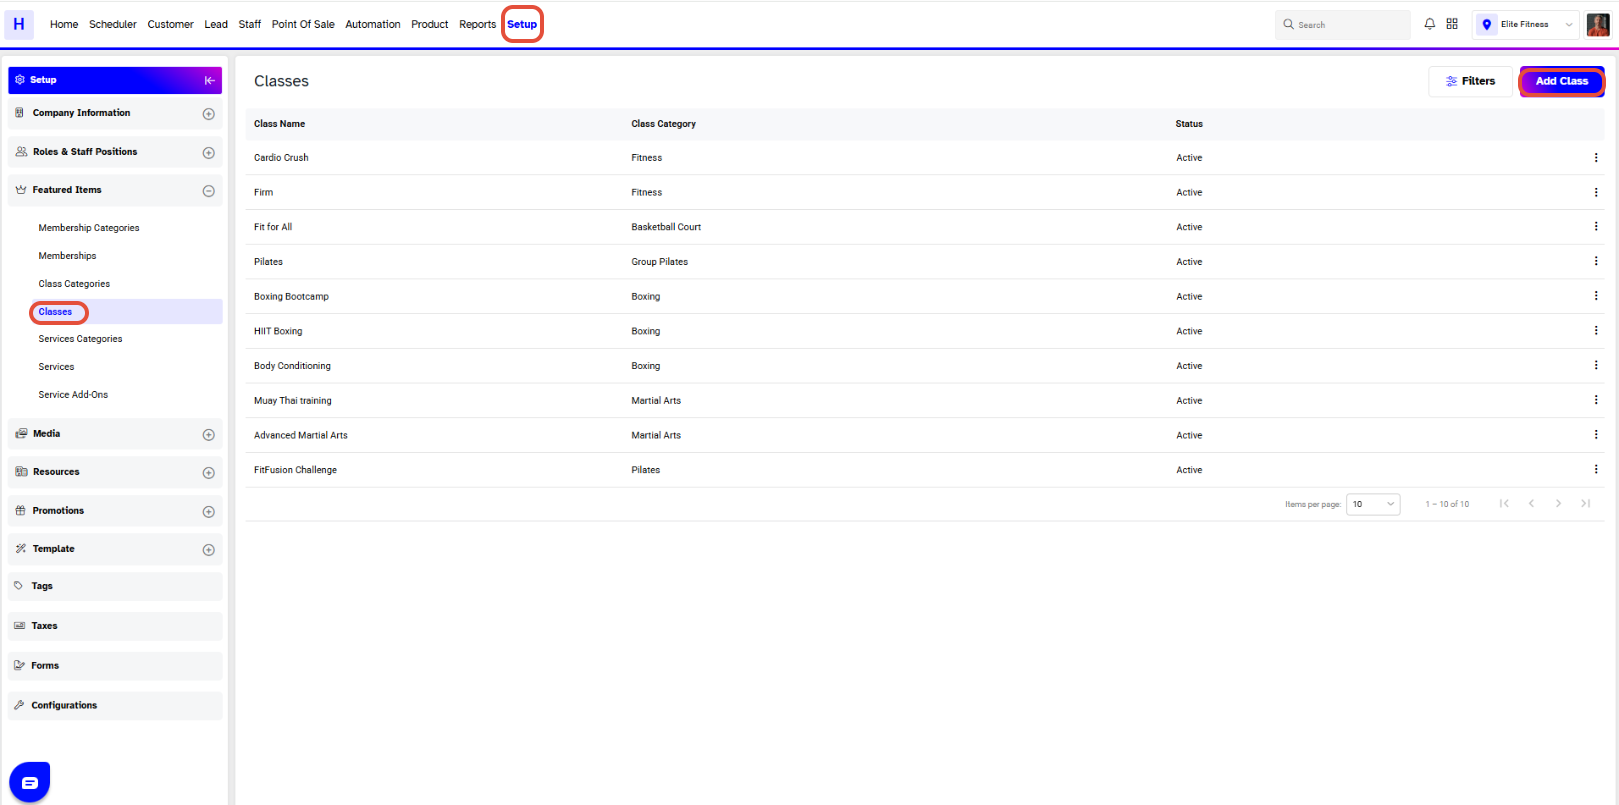
Task: Expand the Template section
Action: pyautogui.click(x=209, y=550)
